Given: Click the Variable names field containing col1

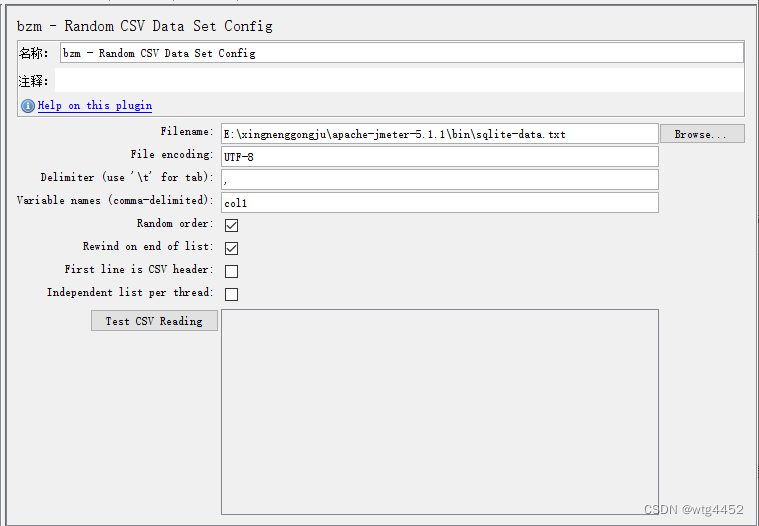Looking at the screenshot, I should click(x=440, y=203).
